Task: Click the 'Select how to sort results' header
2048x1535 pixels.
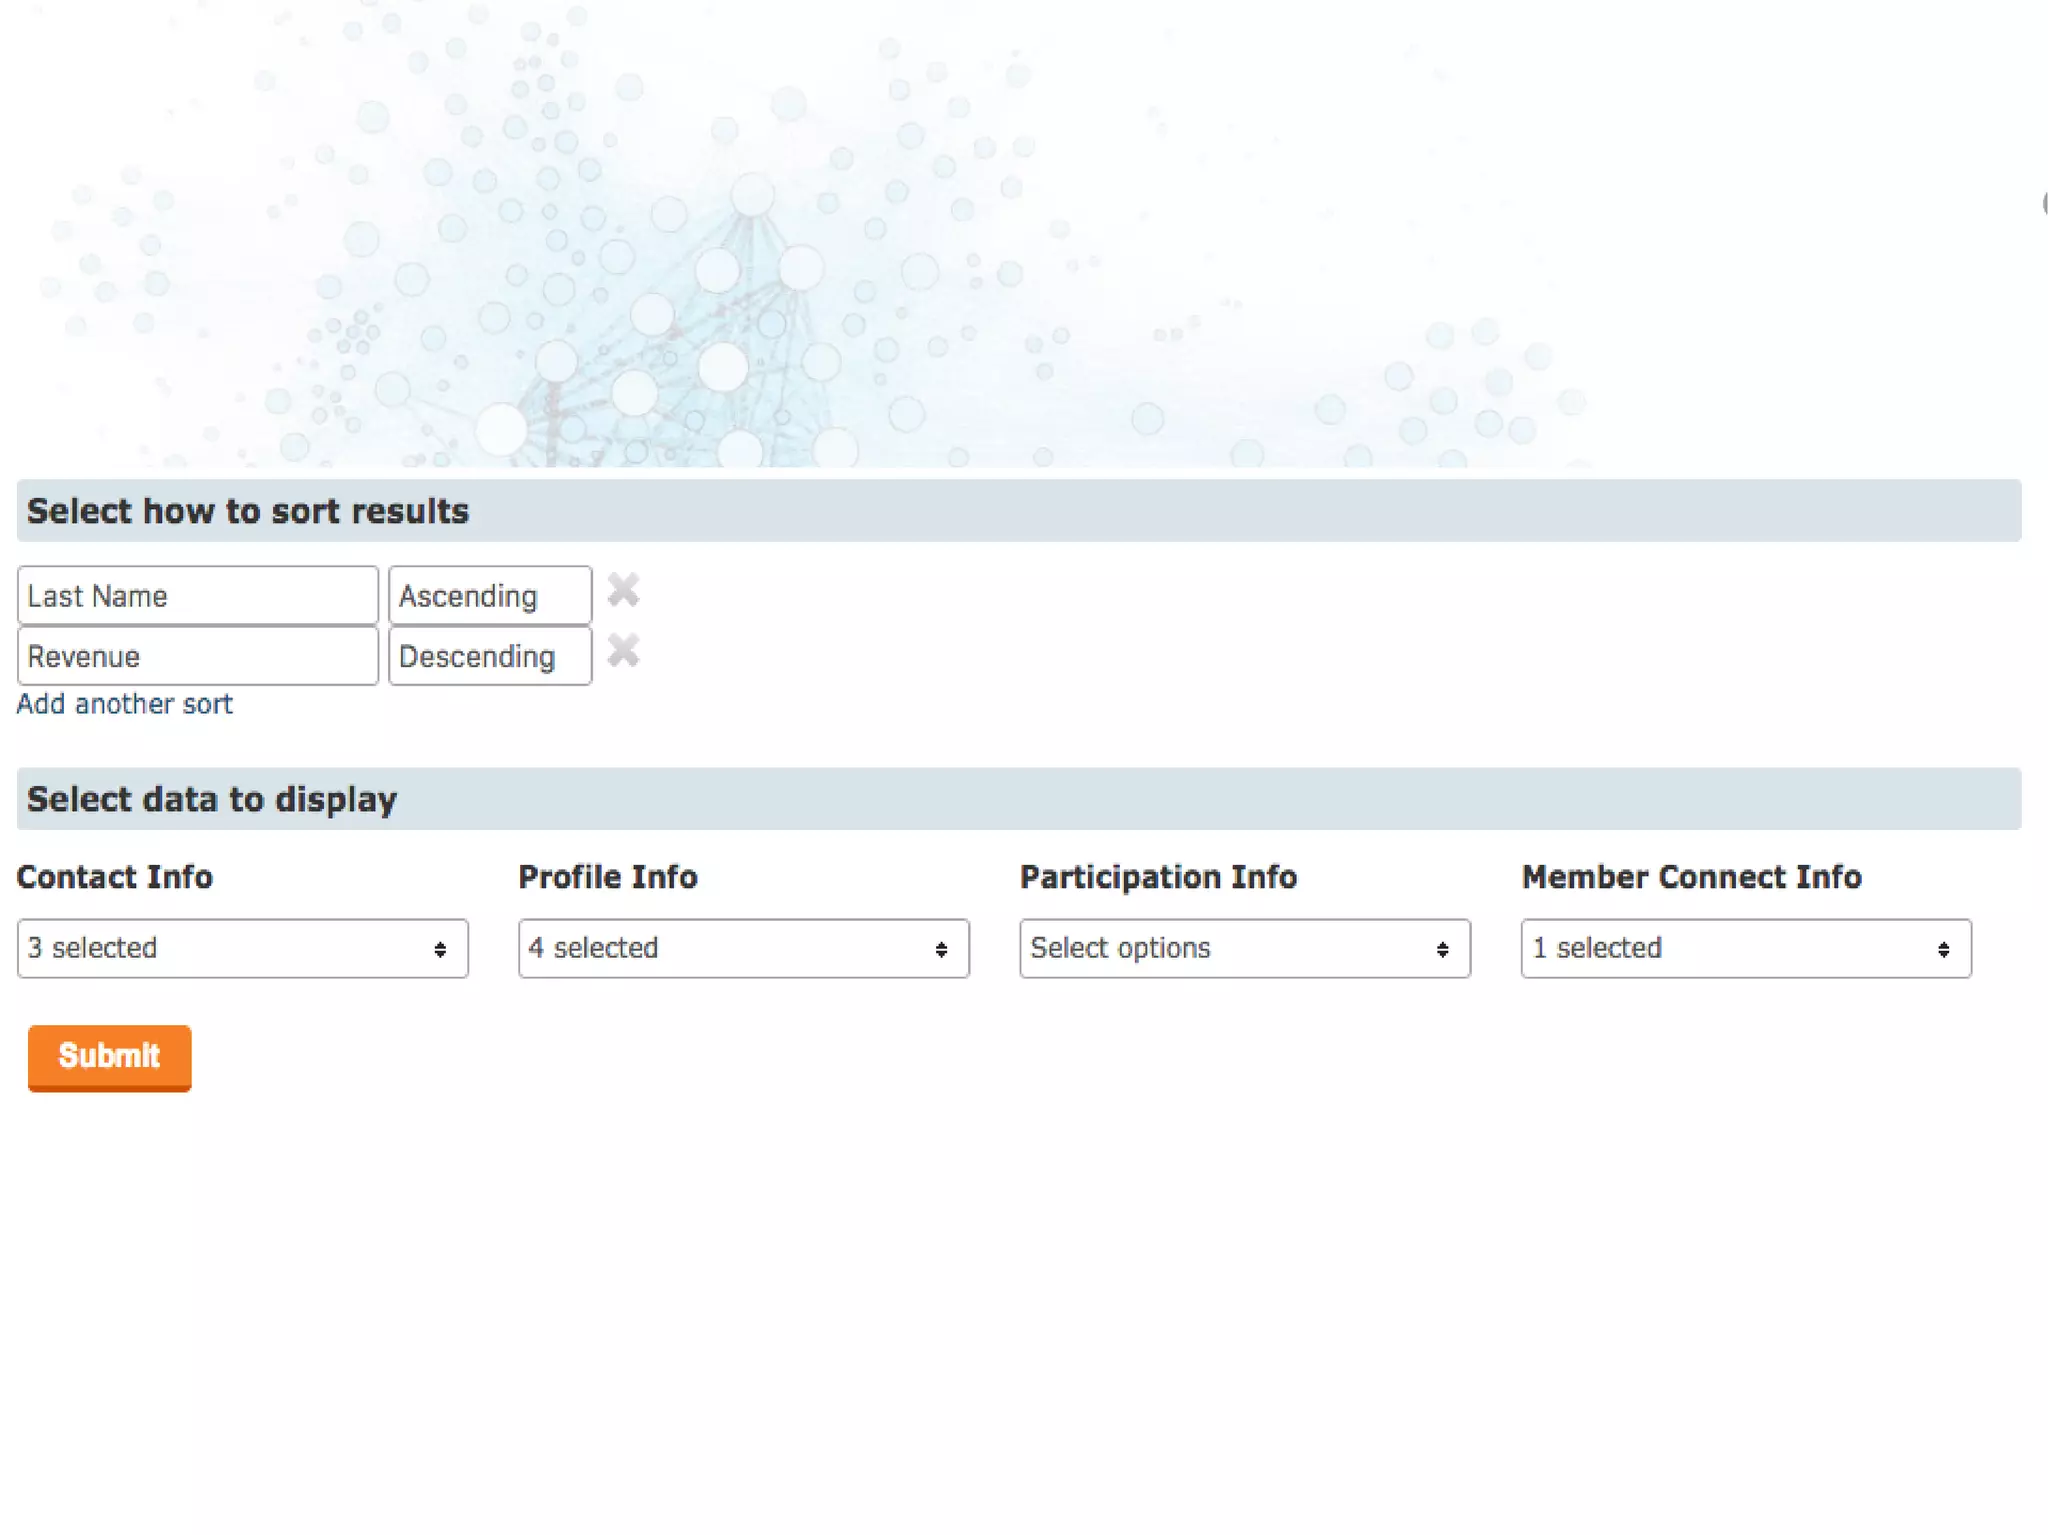Action: point(248,511)
